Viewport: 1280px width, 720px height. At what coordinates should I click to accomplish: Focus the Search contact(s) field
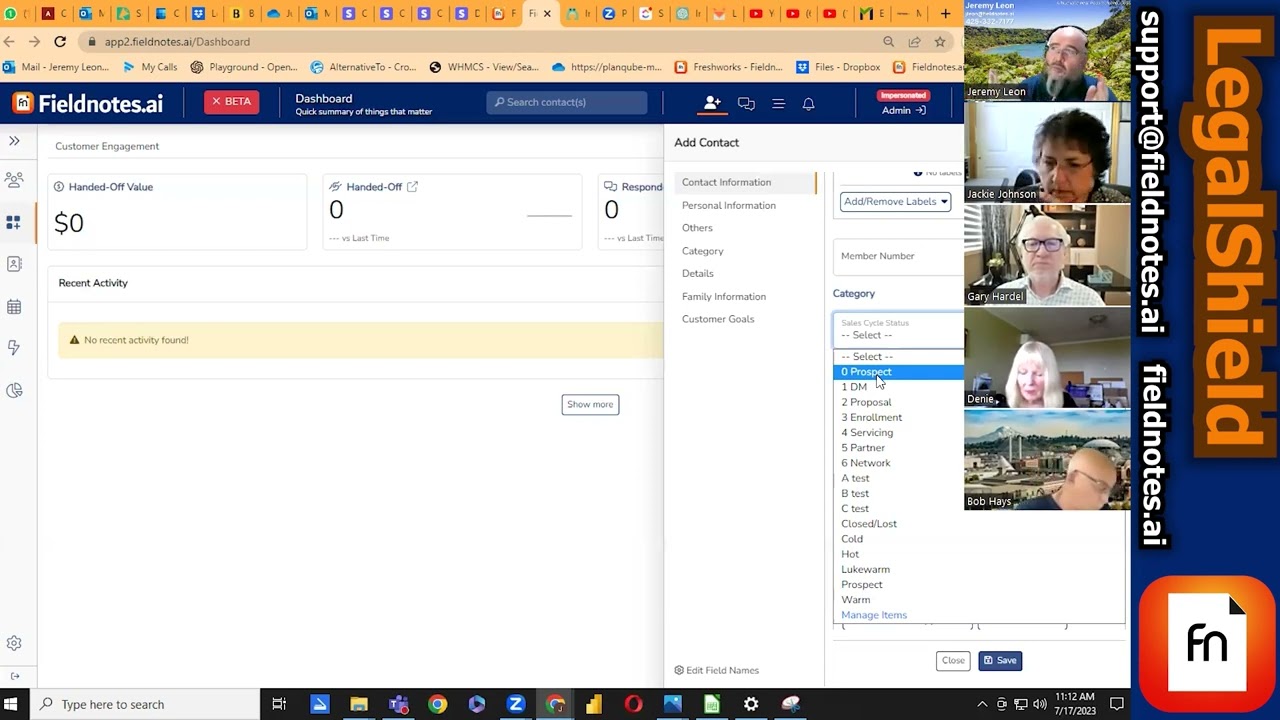(x=567, y=102)
